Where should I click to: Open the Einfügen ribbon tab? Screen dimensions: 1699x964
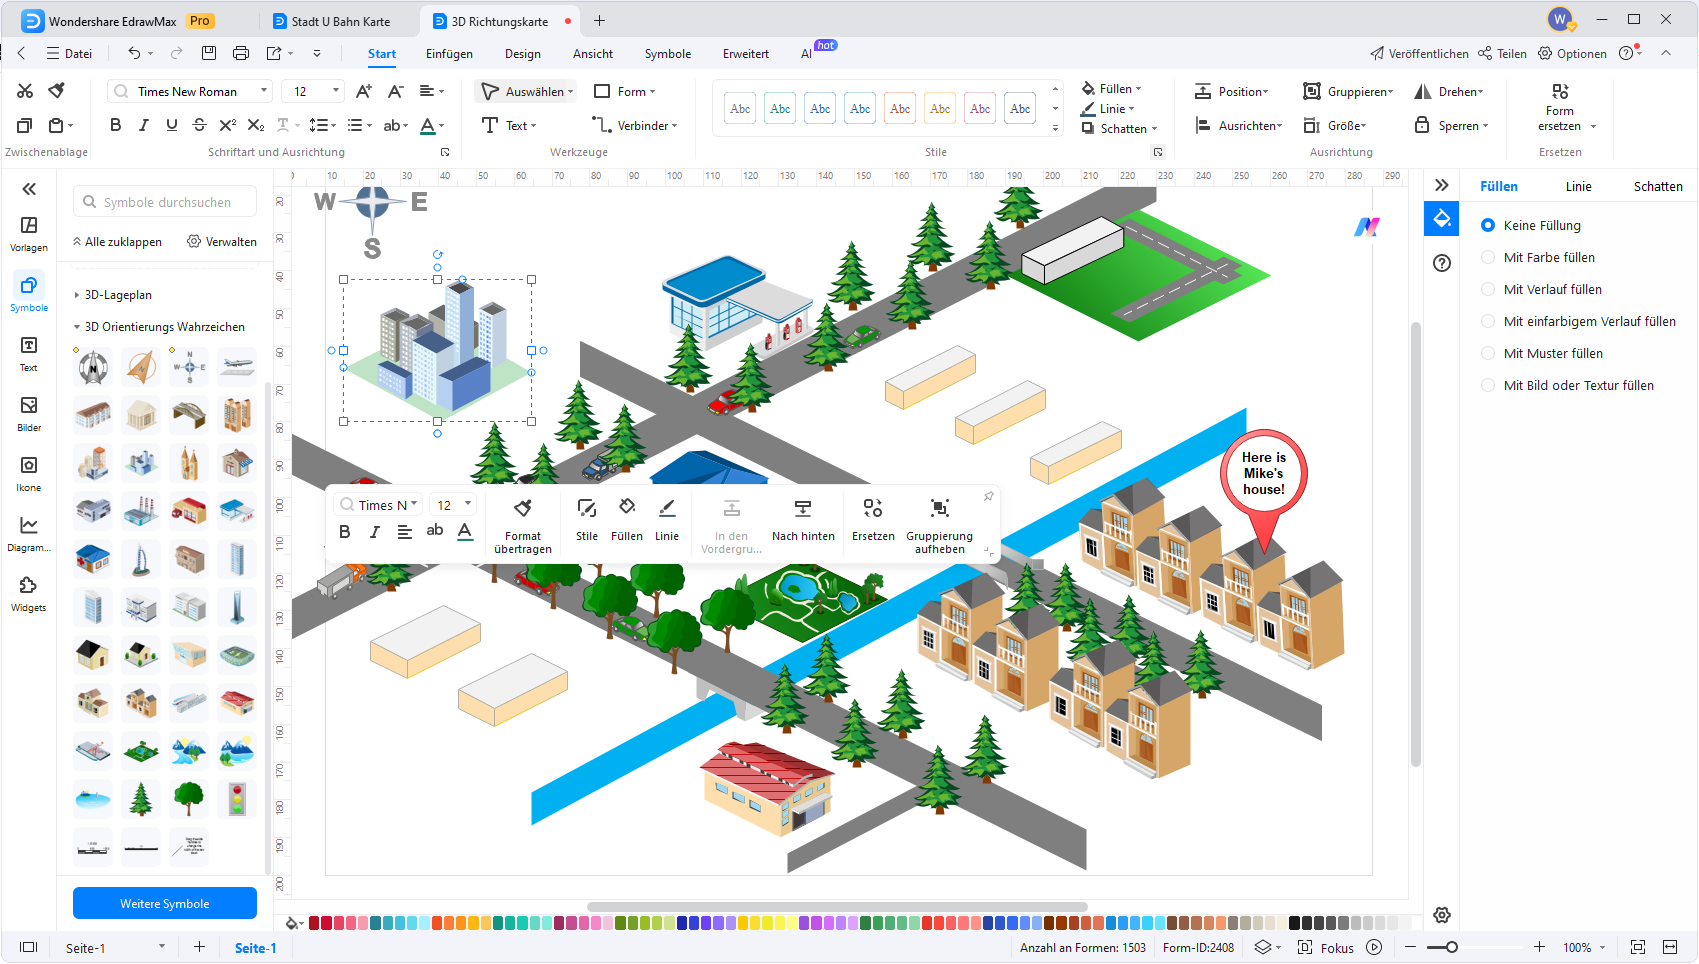tap(449, 54)
